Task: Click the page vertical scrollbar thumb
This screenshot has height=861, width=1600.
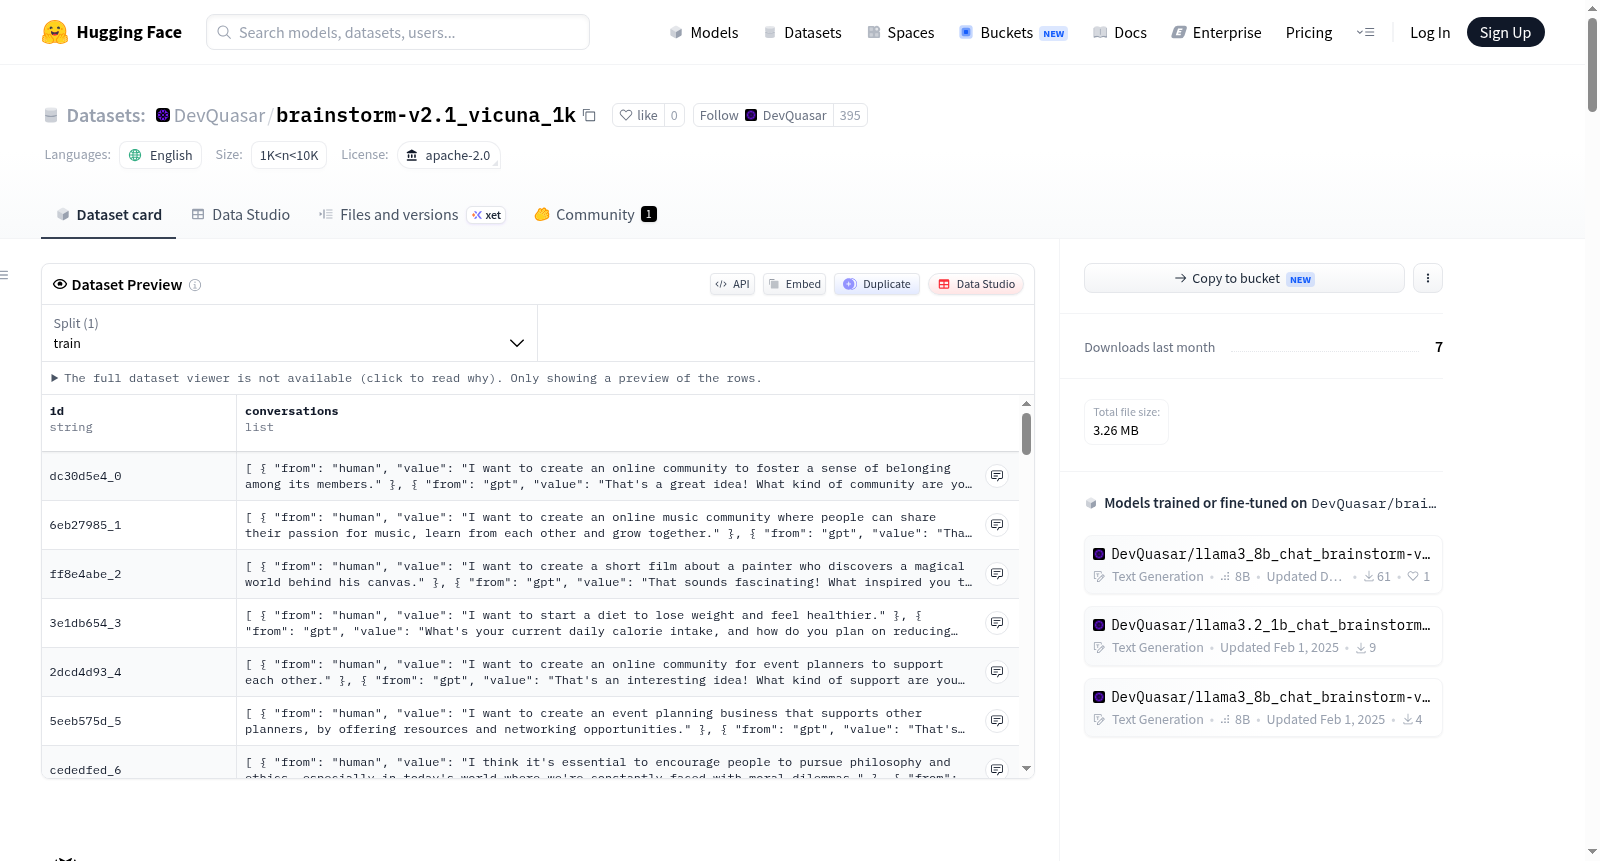Action: (1592, 64)
